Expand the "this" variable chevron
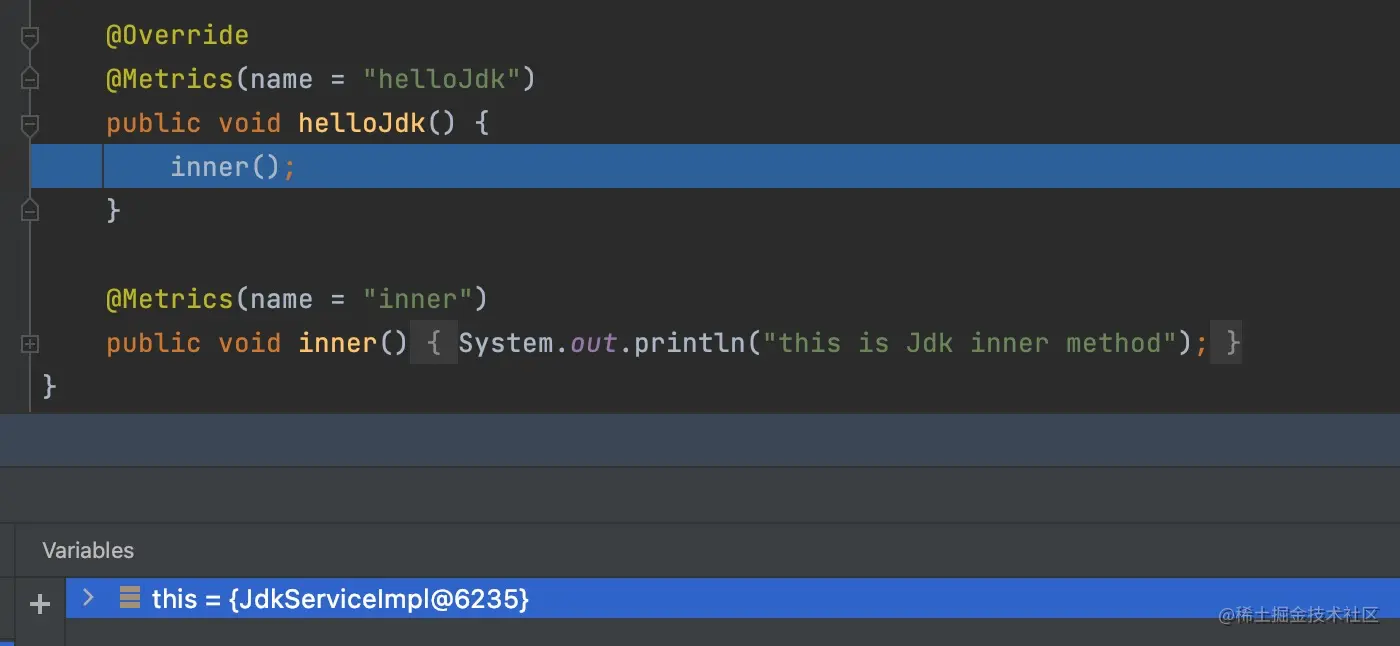The width and height of the screenshot is (1400, 646). click(89, 598)
